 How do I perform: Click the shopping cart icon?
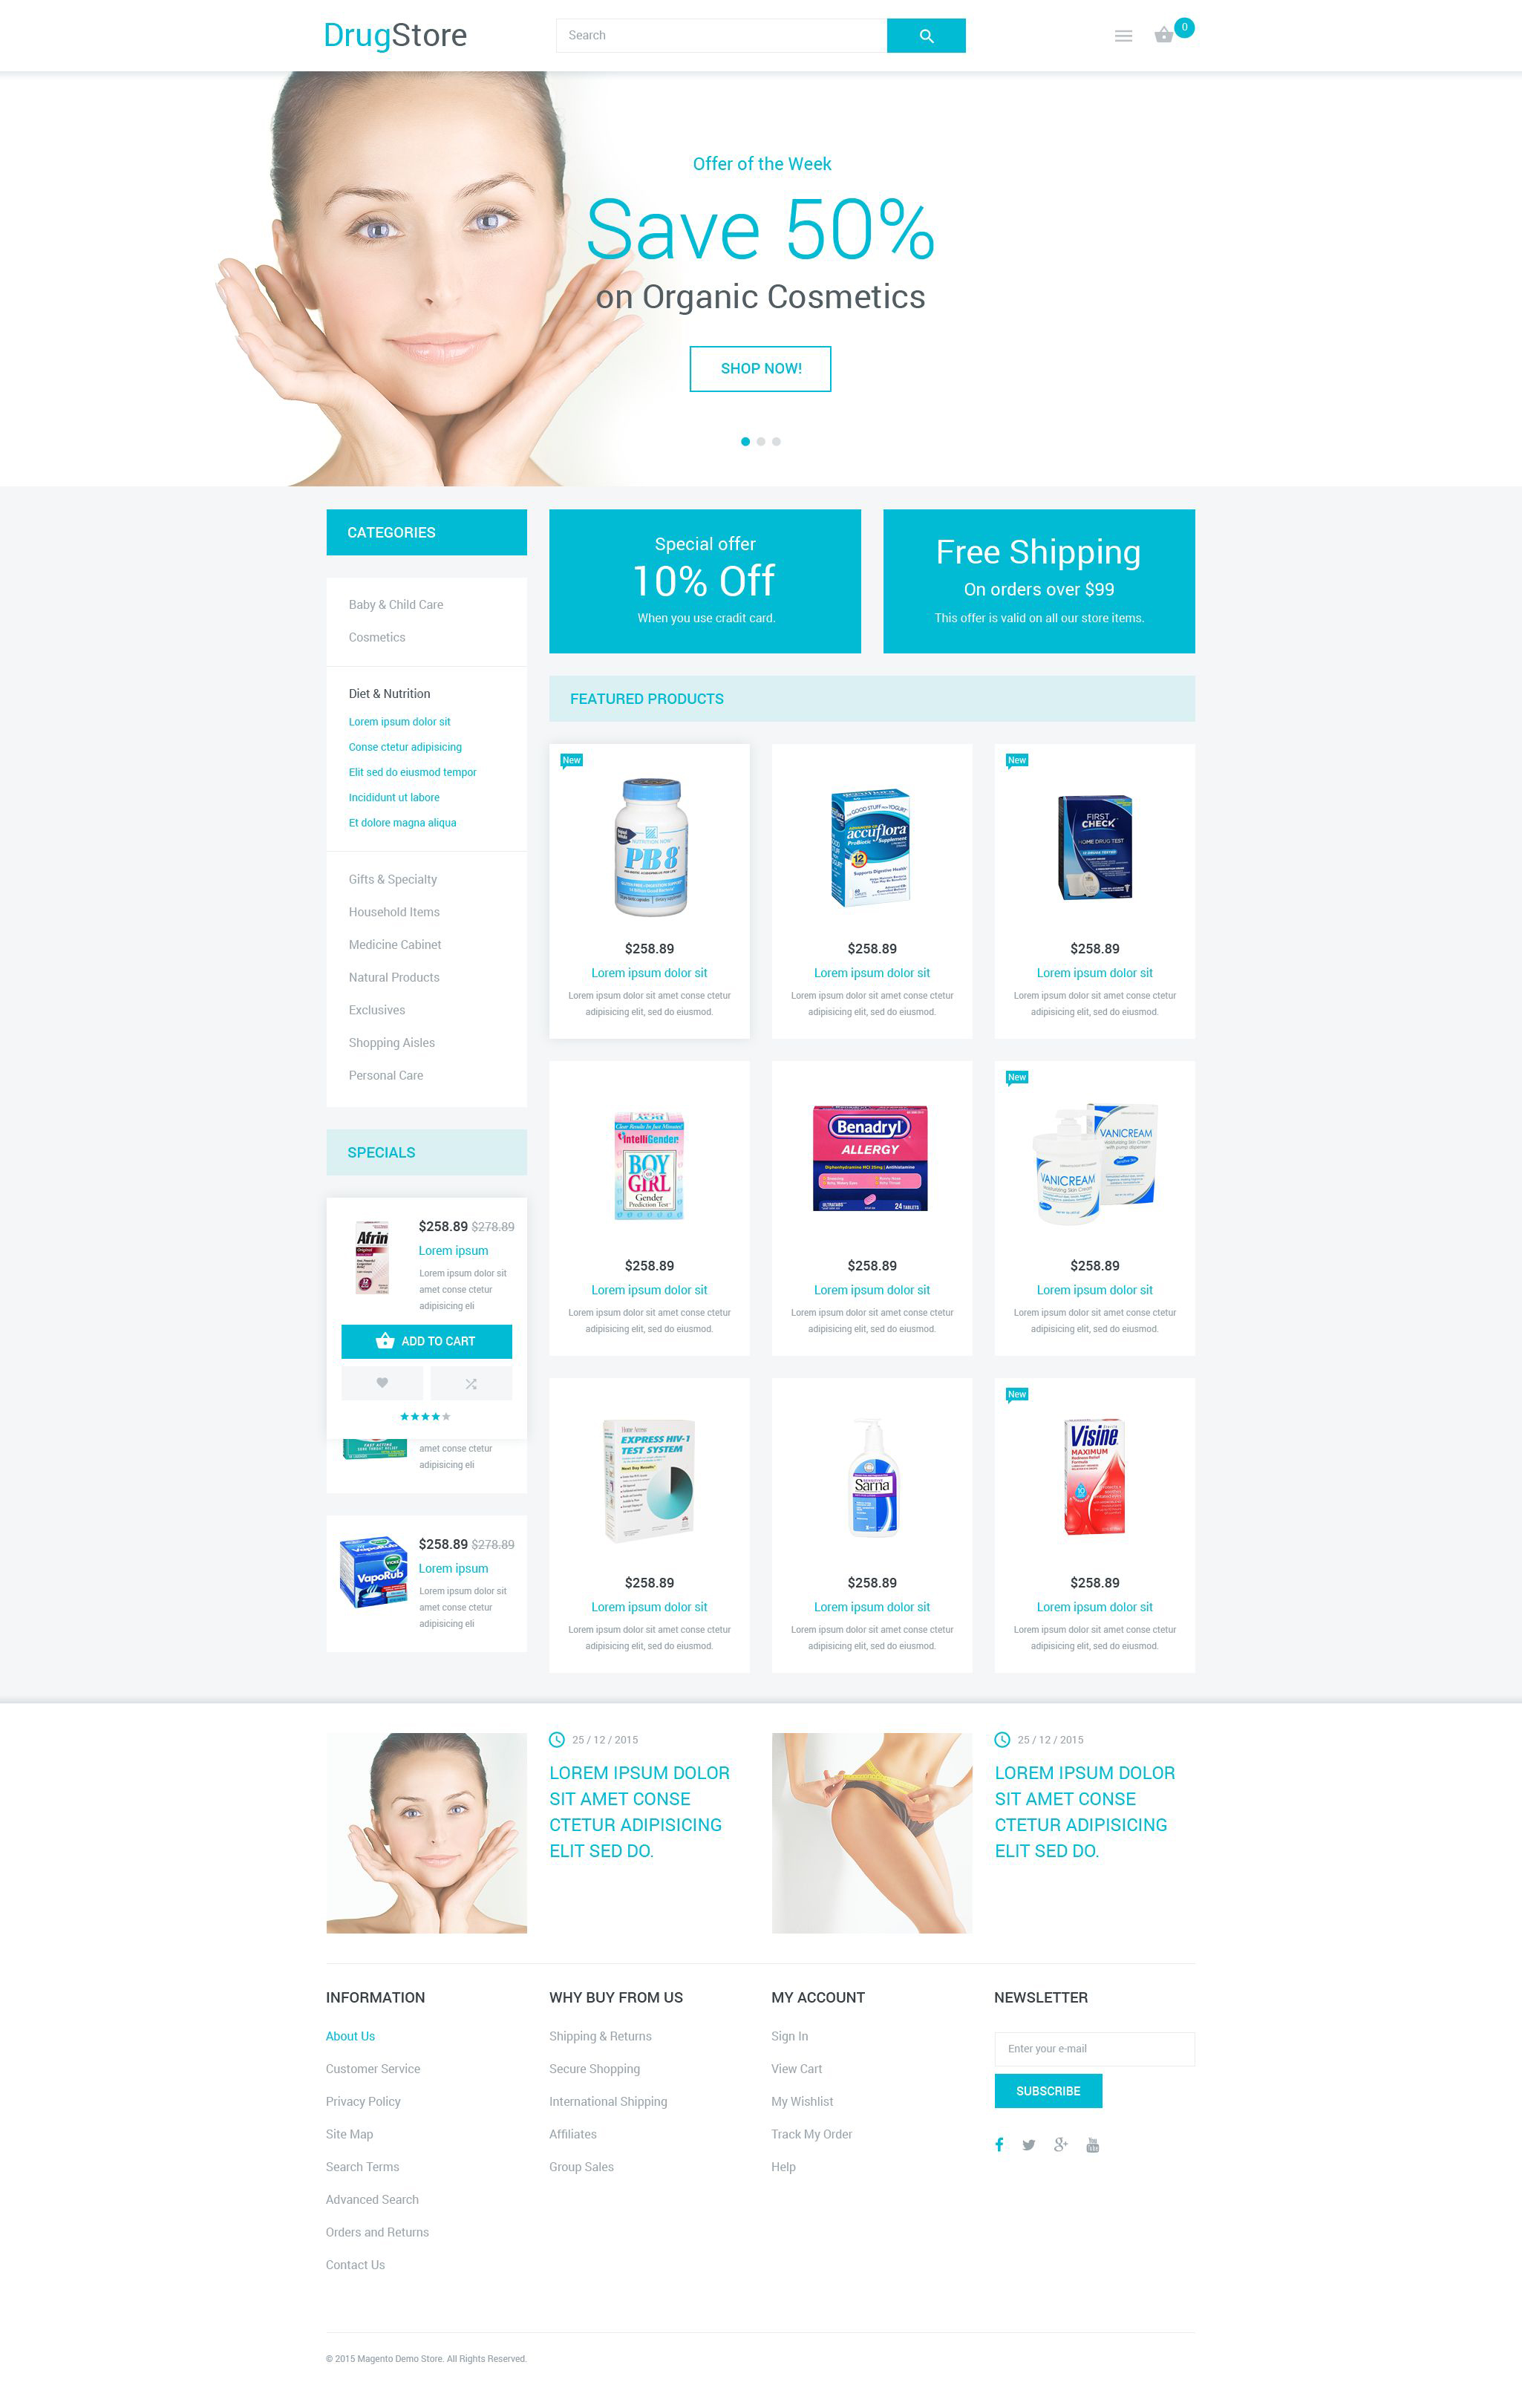click(1168, 35)
